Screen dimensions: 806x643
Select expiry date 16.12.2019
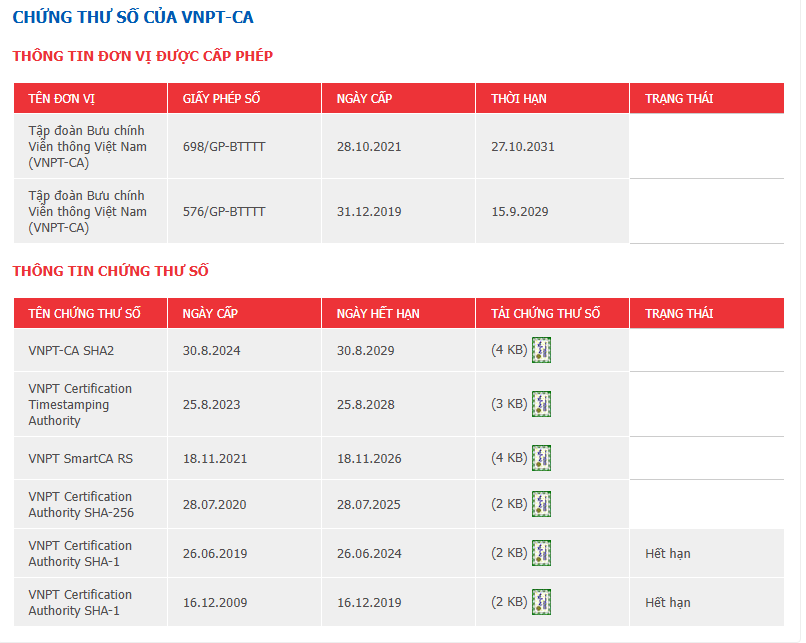pyautogui.click(x=369, y=602)
